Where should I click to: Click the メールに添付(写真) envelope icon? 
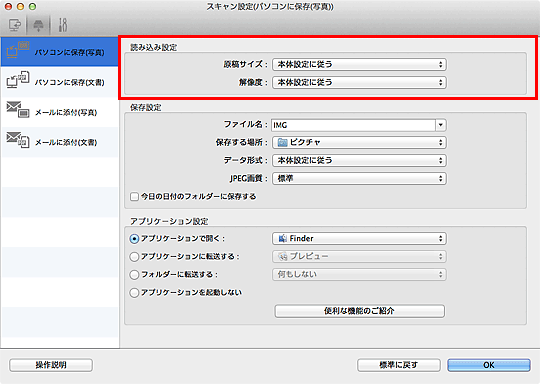pos(18,110)
